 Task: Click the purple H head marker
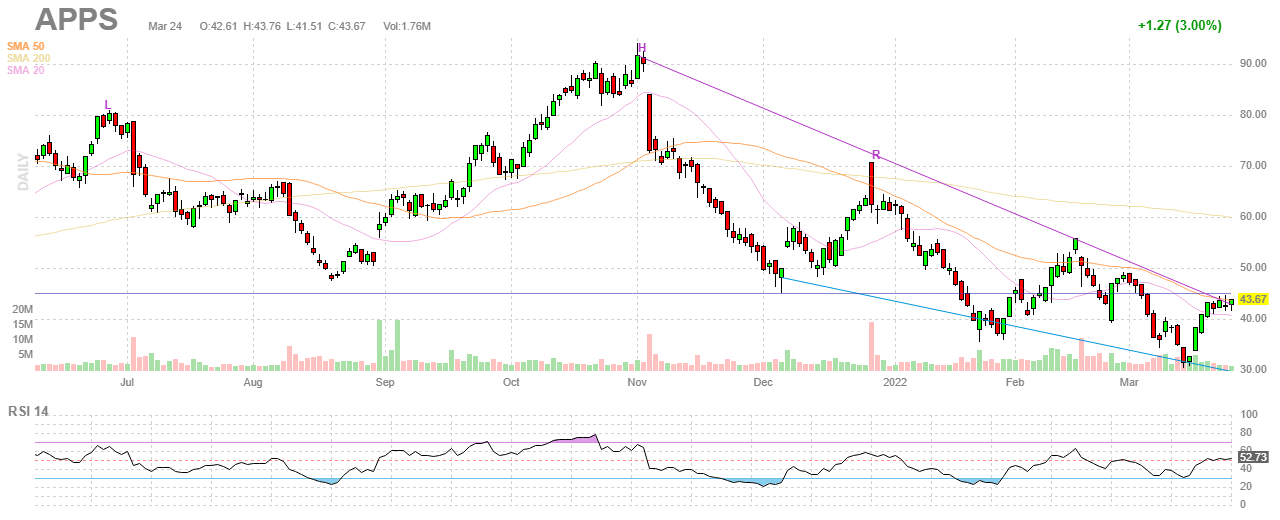tap(642, 48)
